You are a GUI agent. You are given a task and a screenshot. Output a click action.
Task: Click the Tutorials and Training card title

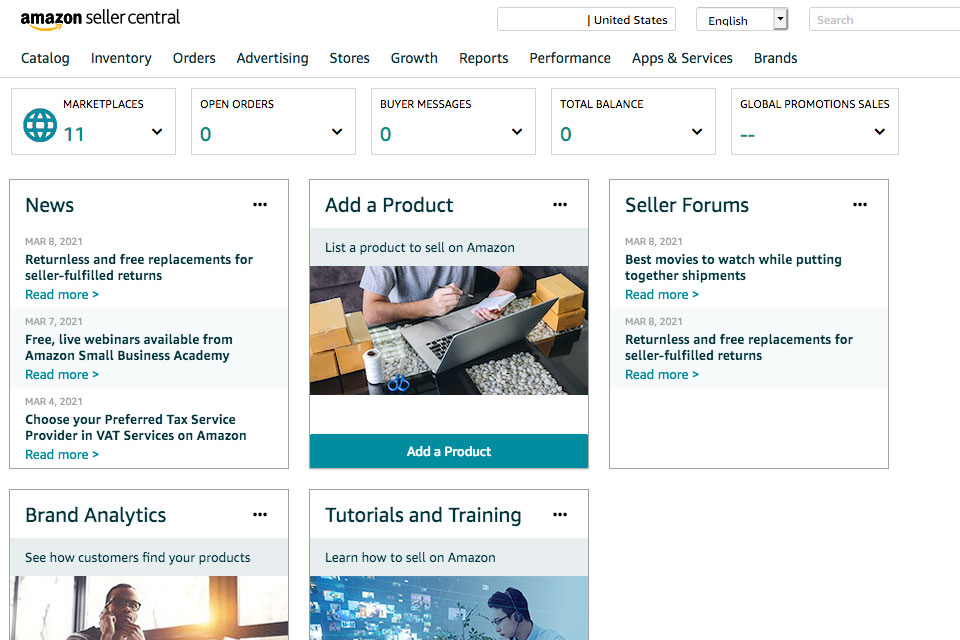(423, 515)
